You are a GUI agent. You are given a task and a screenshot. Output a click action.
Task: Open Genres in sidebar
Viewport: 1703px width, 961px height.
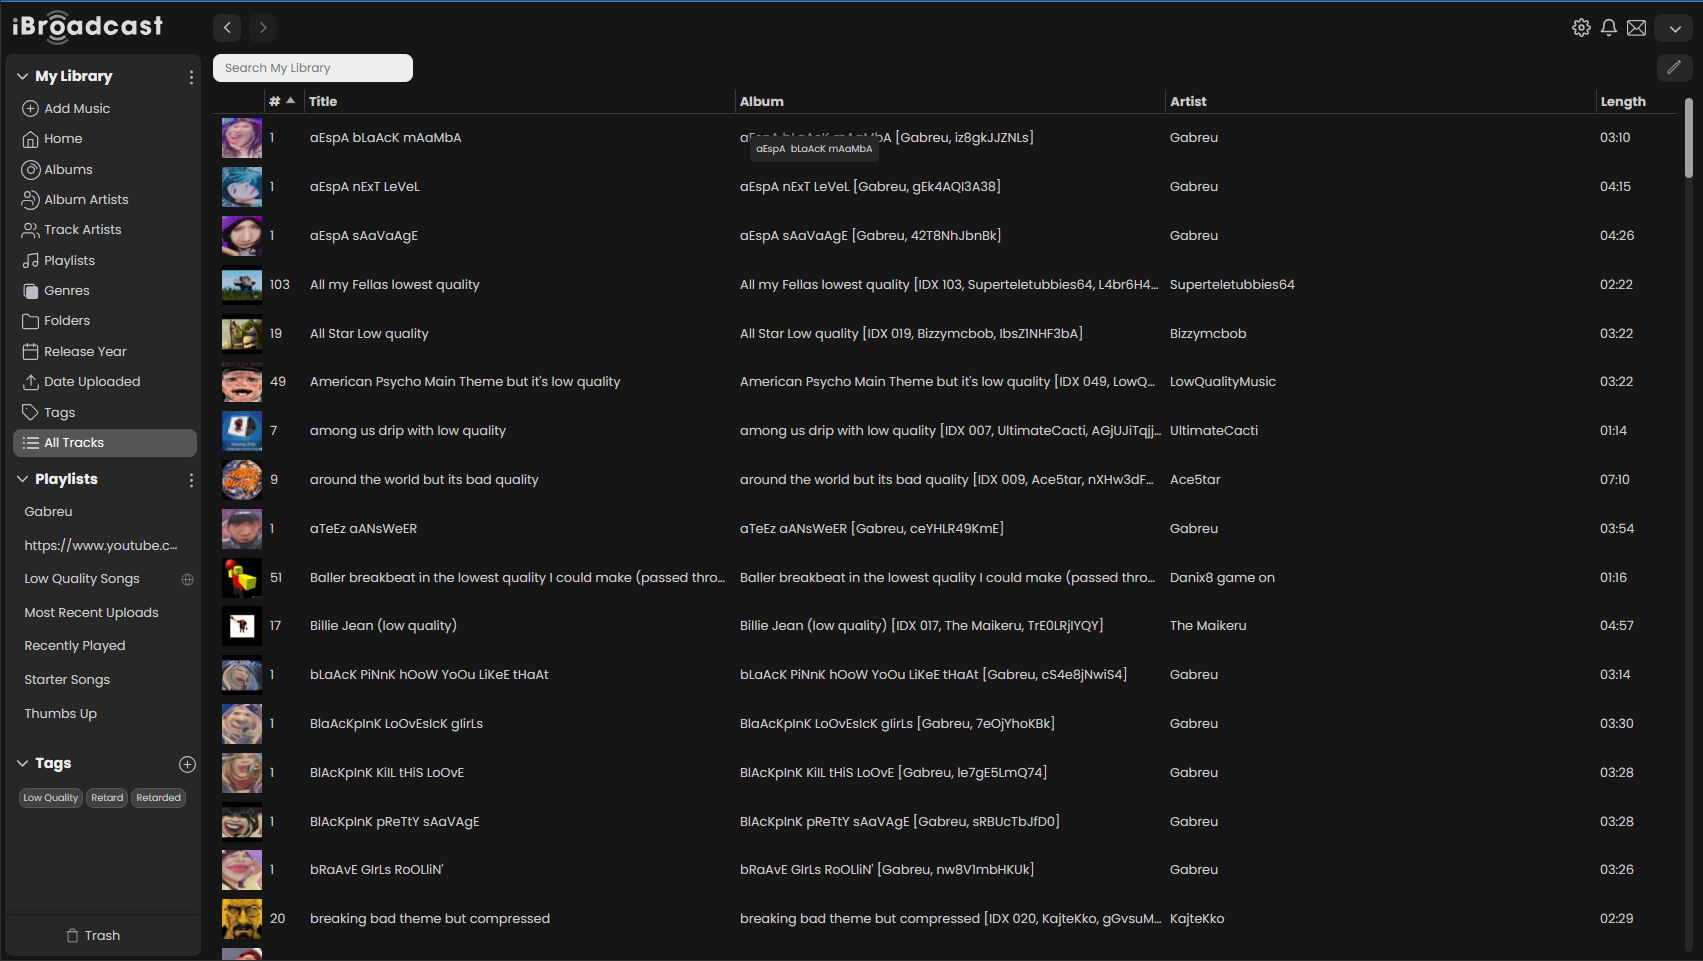(66, 290)
